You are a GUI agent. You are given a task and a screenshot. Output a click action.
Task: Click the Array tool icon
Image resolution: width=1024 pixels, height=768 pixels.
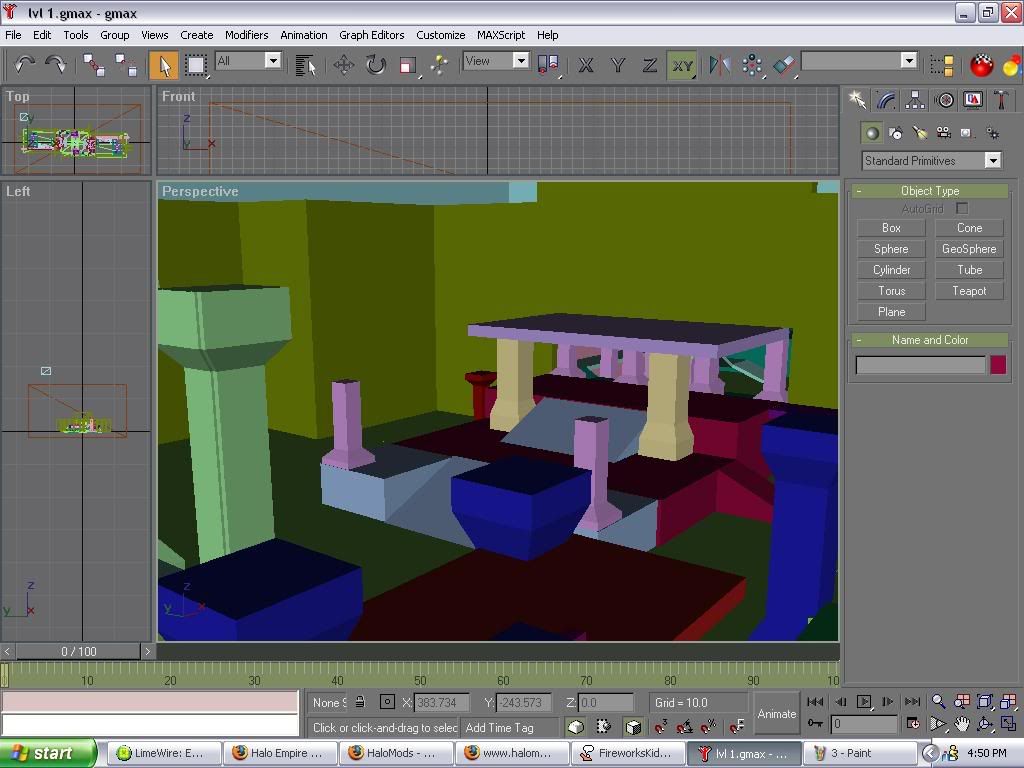(x=752, y=65)
